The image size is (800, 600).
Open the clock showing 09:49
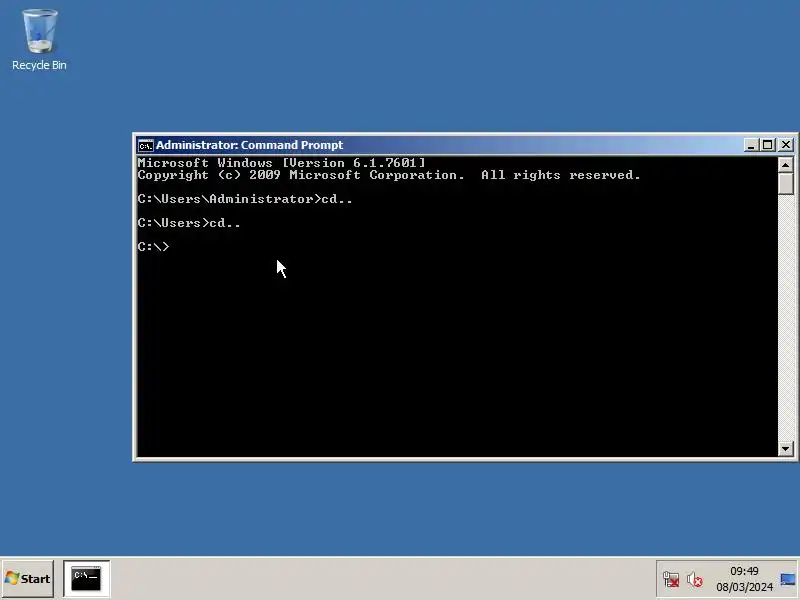744,571
